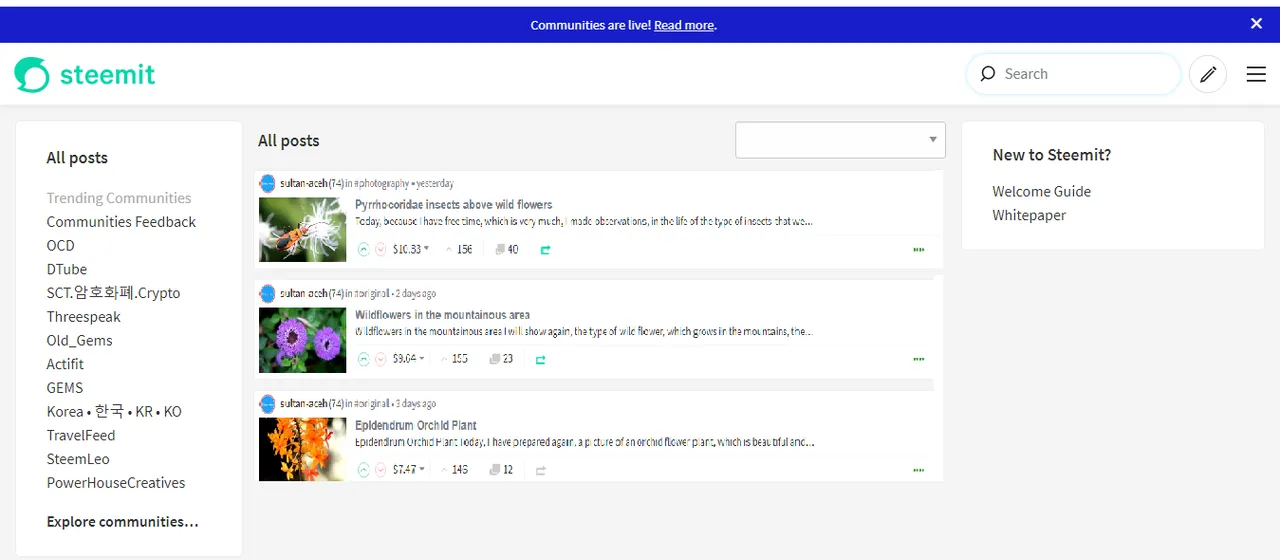Click the '3 days ago' timestamp
The height and width of the screenshot is (560, 1280).
(x=415, y=404)
